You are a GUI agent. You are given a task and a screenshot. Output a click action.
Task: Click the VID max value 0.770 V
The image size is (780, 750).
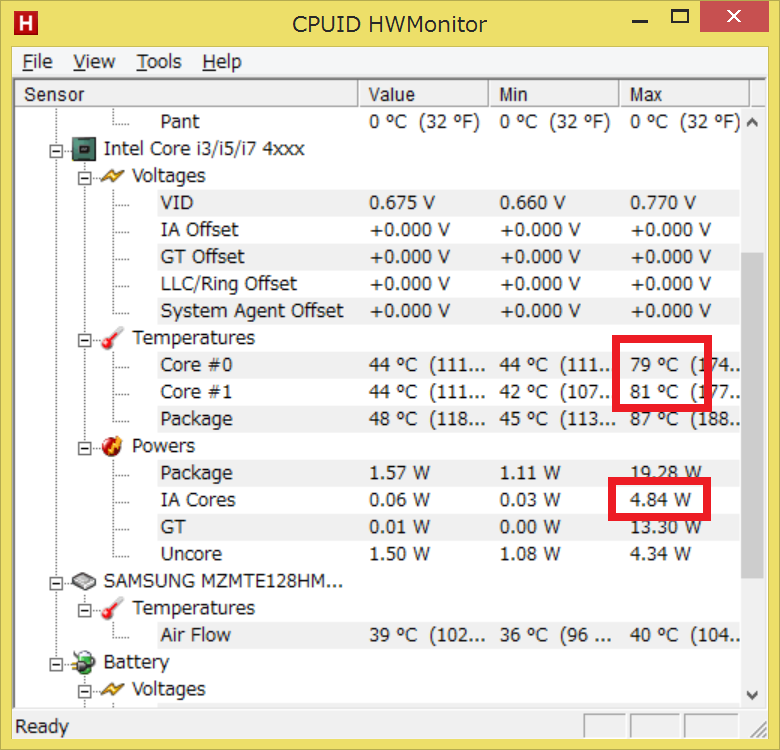[663, 202]
